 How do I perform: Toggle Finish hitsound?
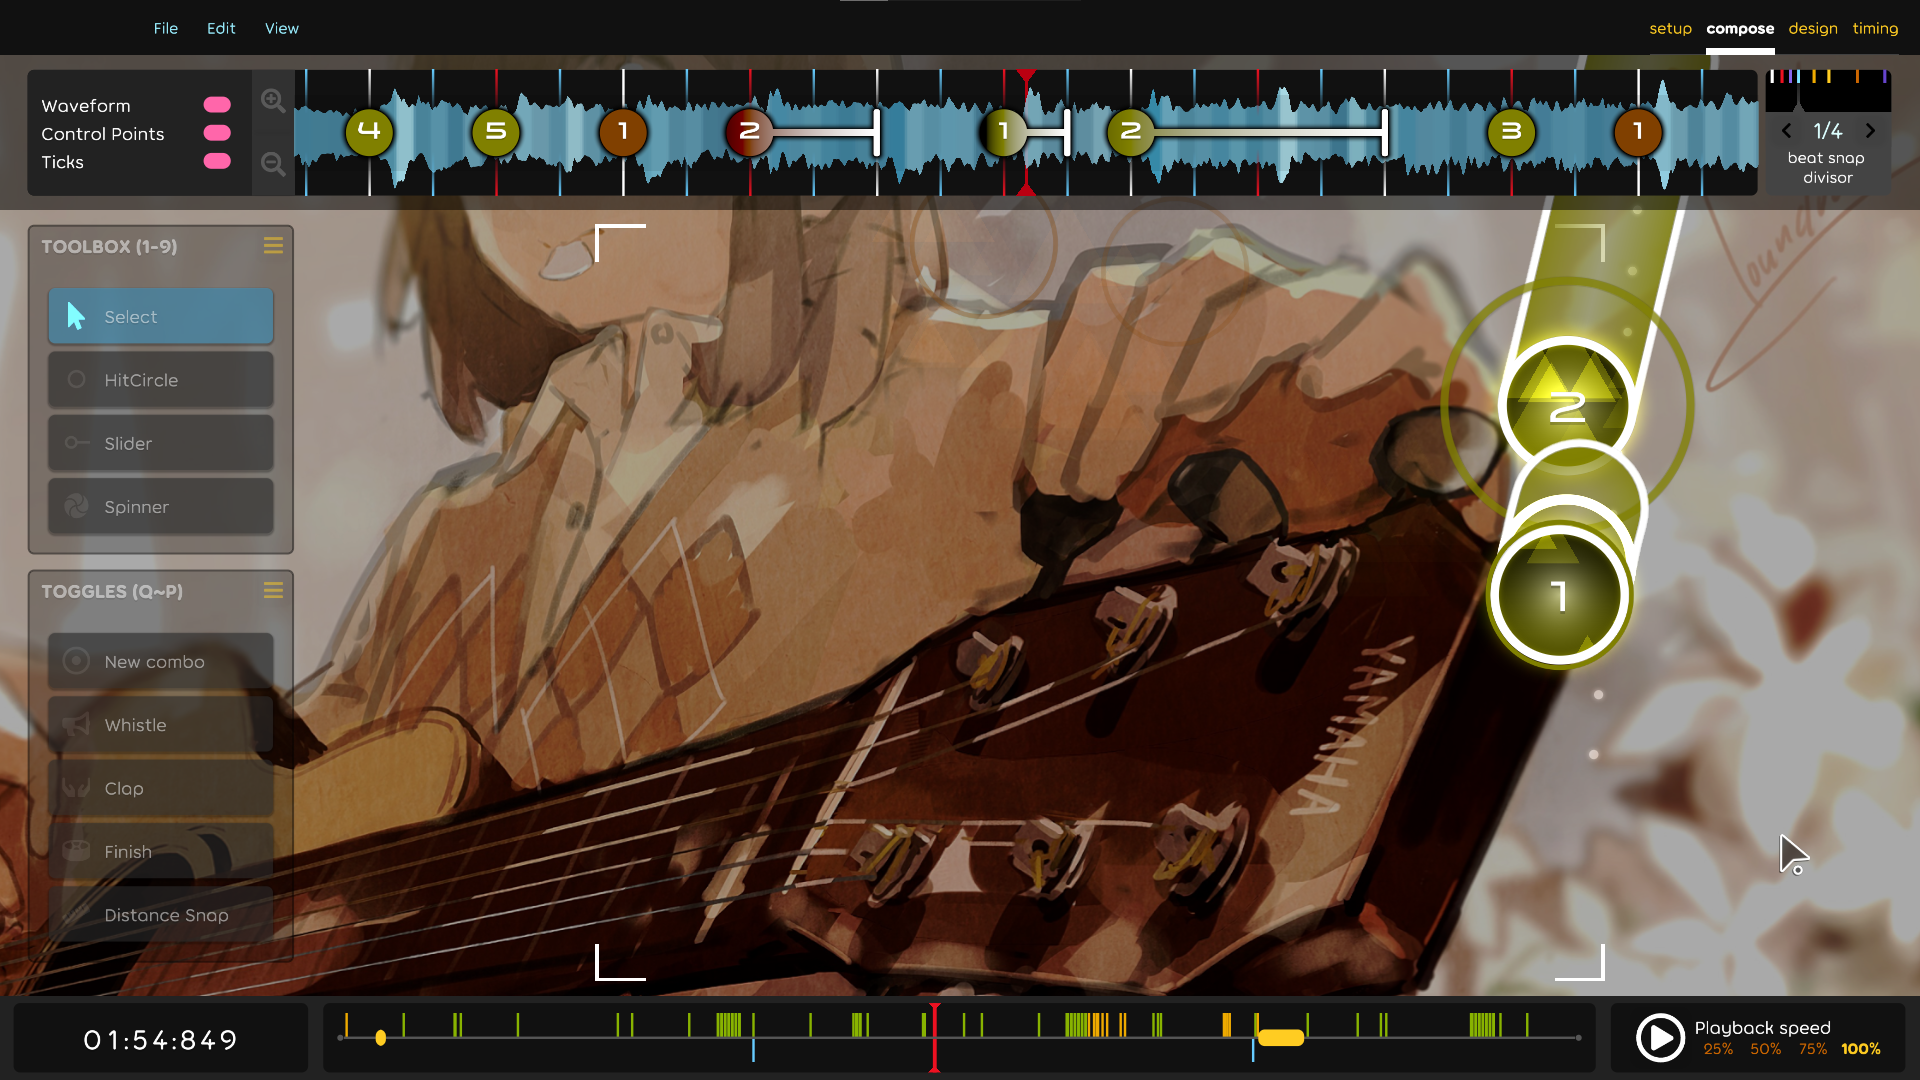tap(161, 851)
